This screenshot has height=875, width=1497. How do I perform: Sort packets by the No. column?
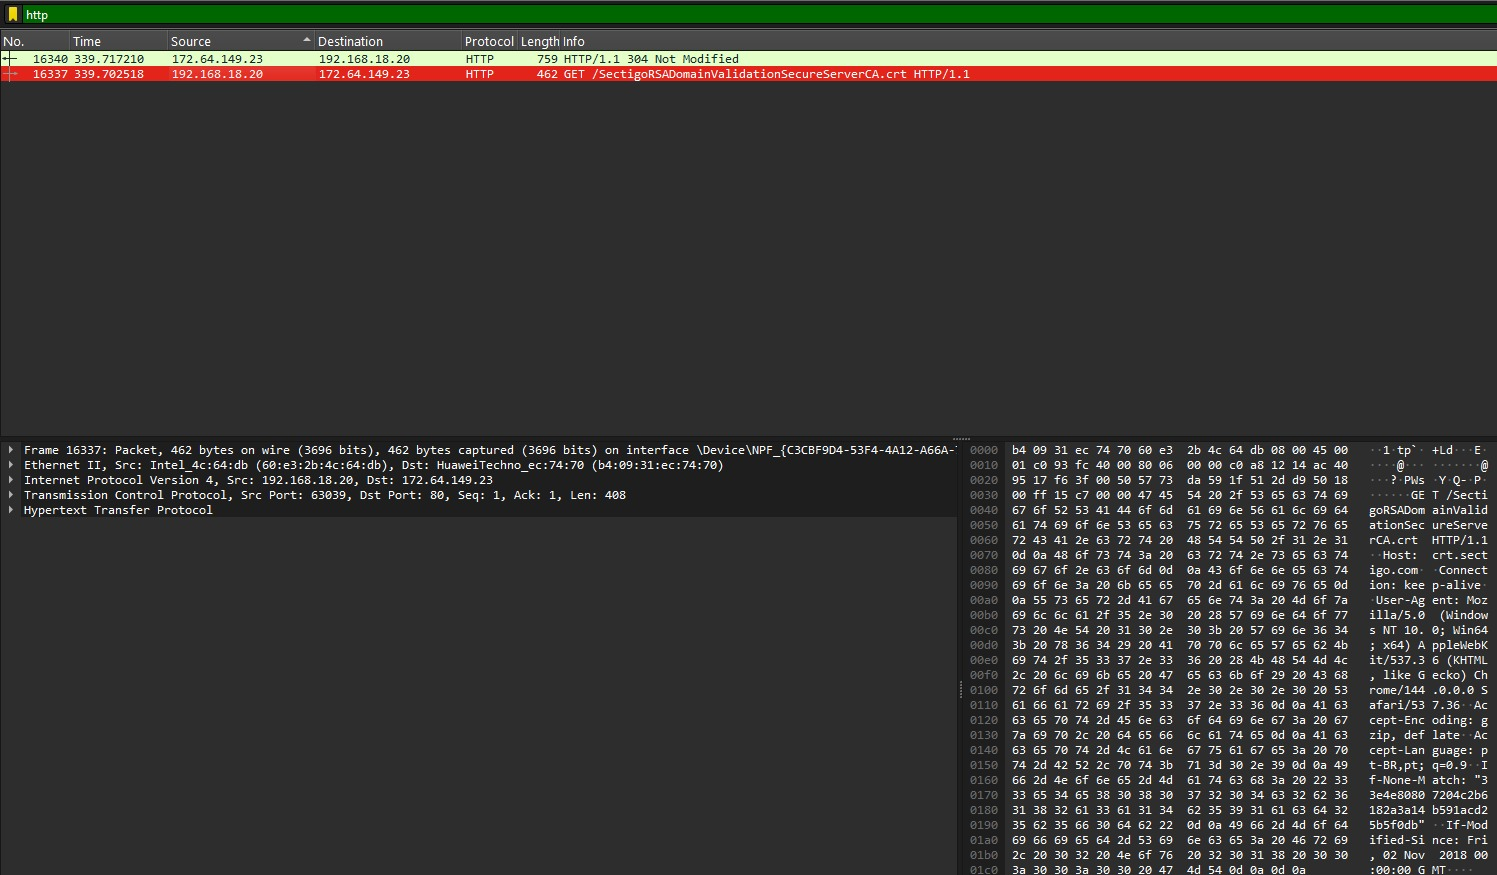pyautogui.click(x=34, y=41)
